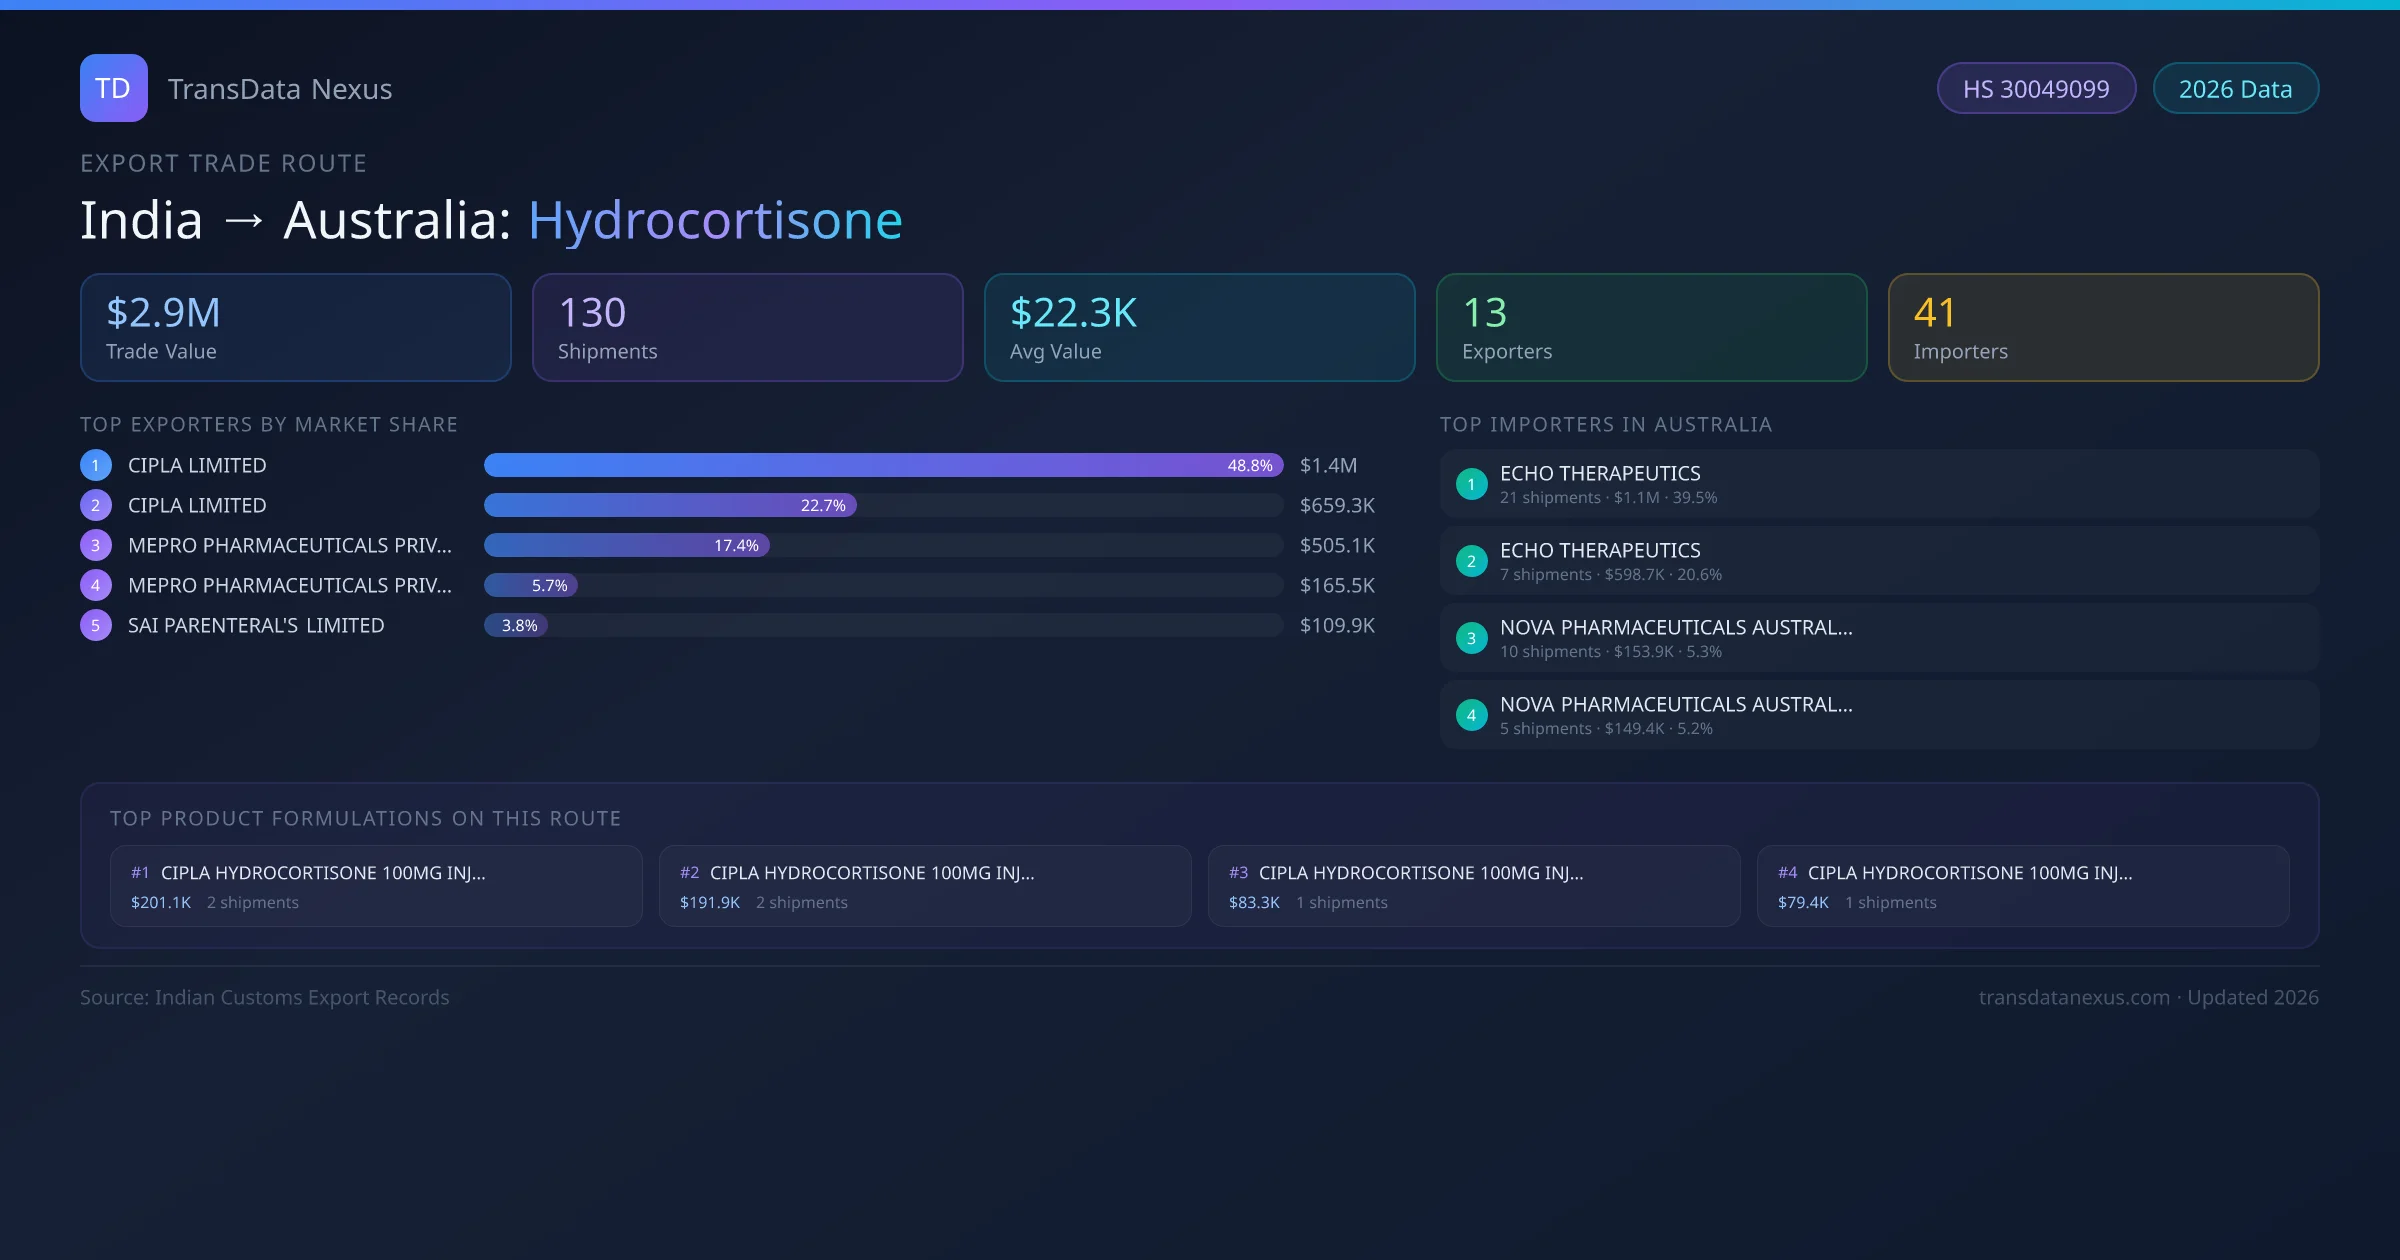Click the green rank 3 importer badge
2400x1260 pixels.
click(1471, 638)
